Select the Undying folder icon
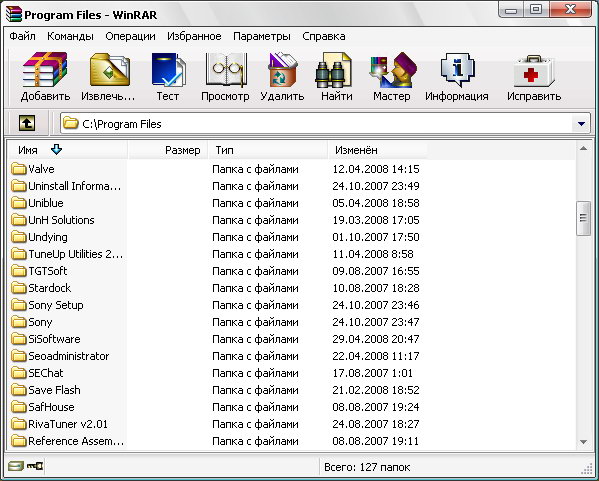Image resolution: width=599 pixels, height=481 pixels. [x=18, y=237]
